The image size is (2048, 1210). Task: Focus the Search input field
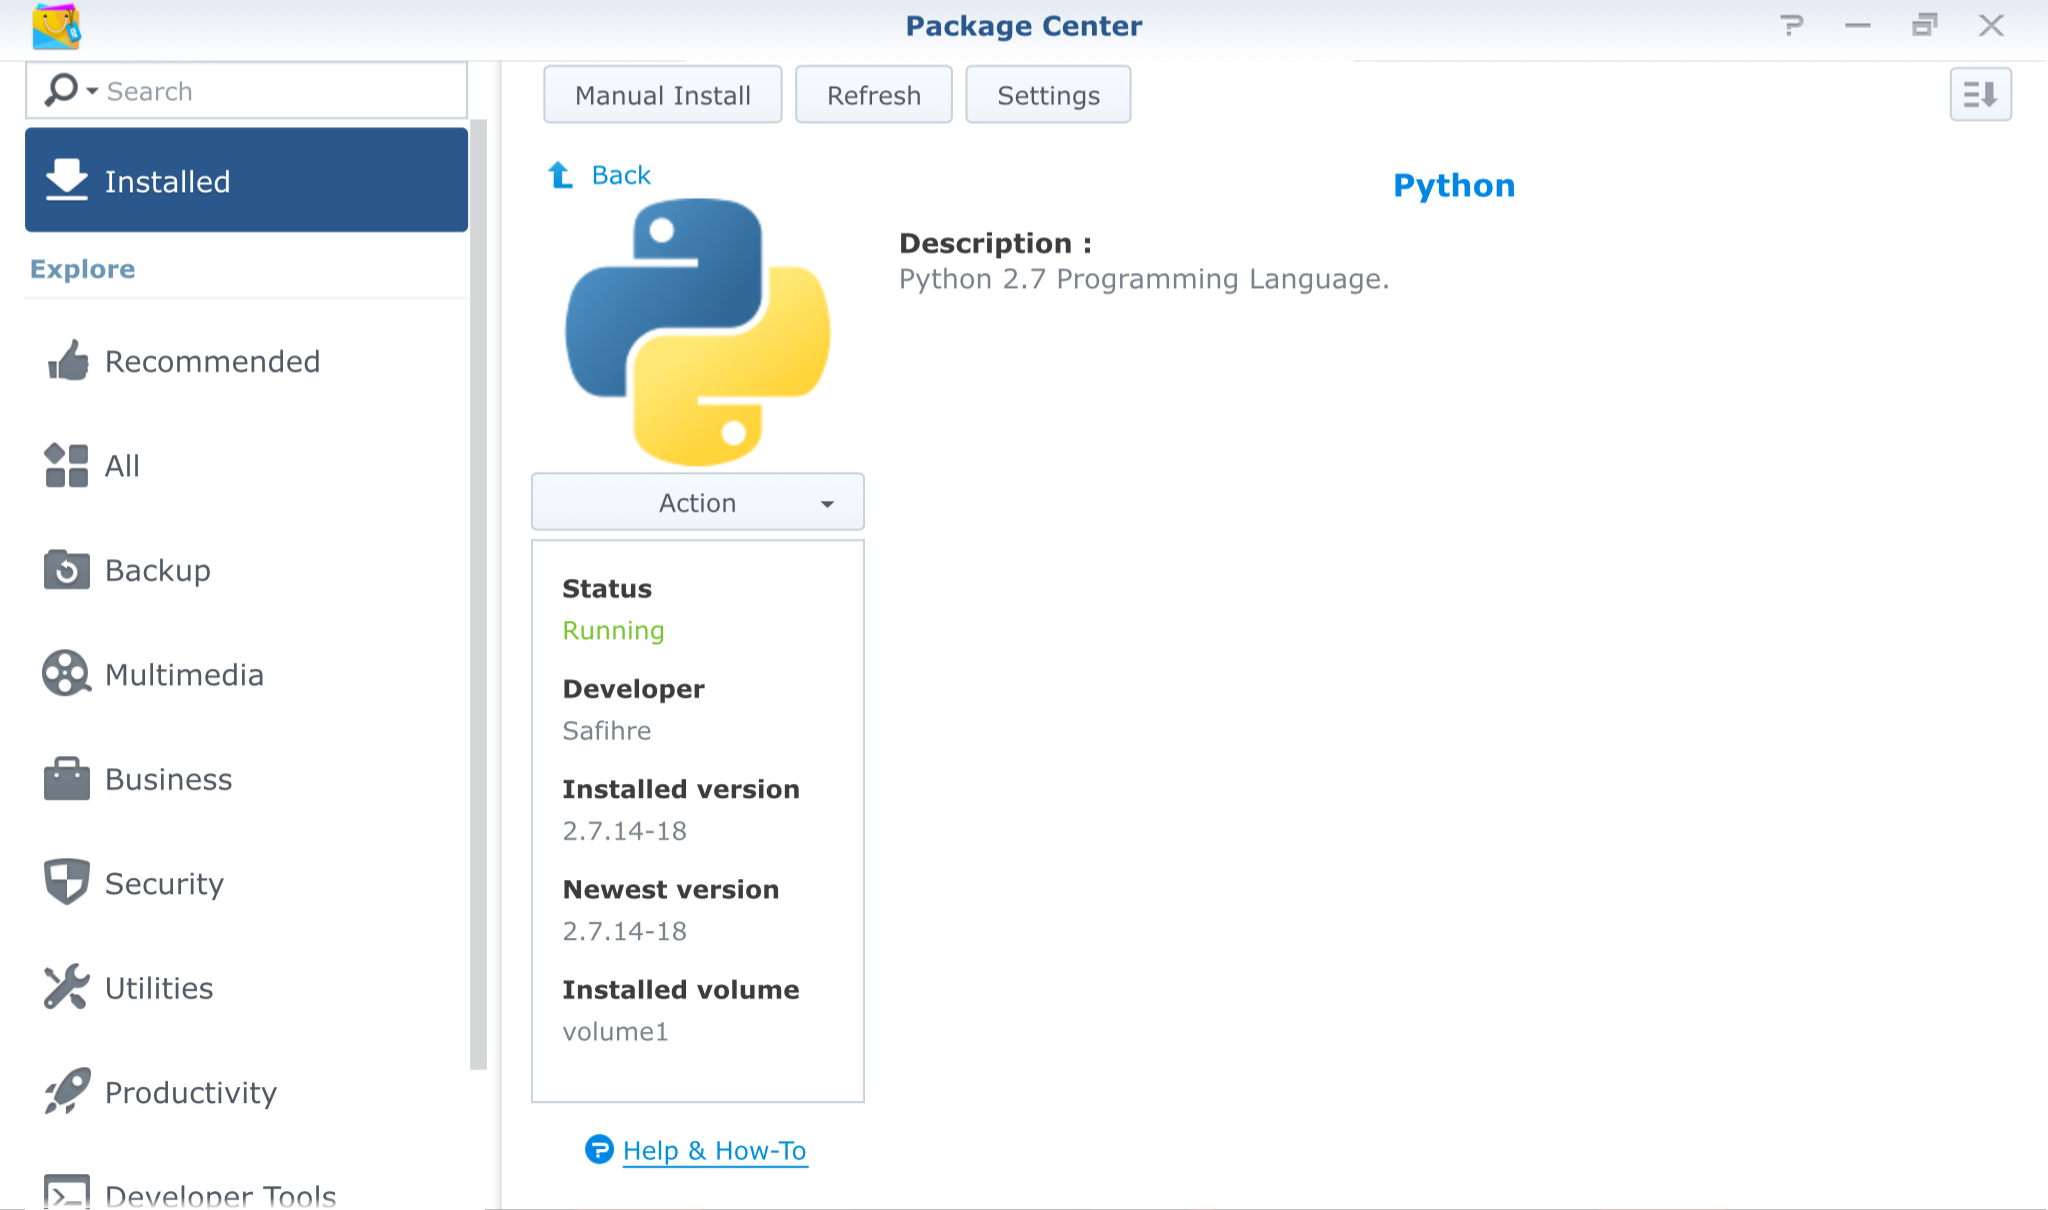click(x=246, y=91)
